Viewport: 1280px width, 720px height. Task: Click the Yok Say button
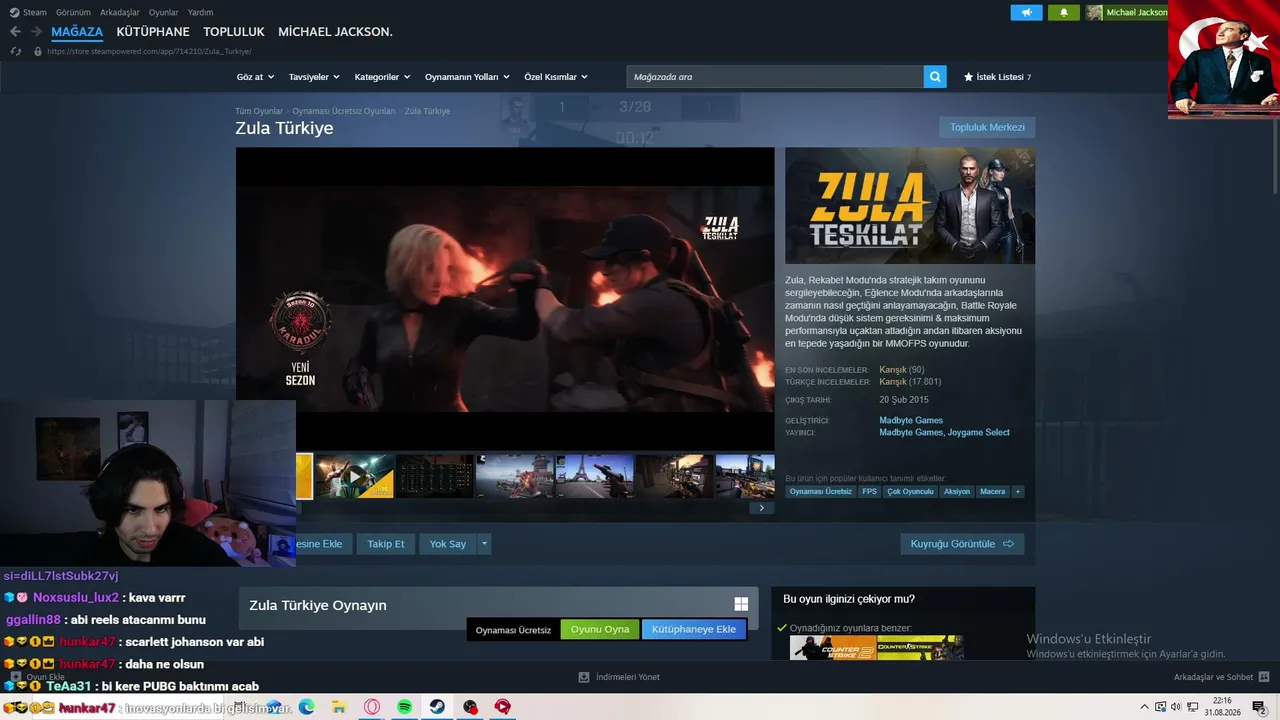[448, 544]
